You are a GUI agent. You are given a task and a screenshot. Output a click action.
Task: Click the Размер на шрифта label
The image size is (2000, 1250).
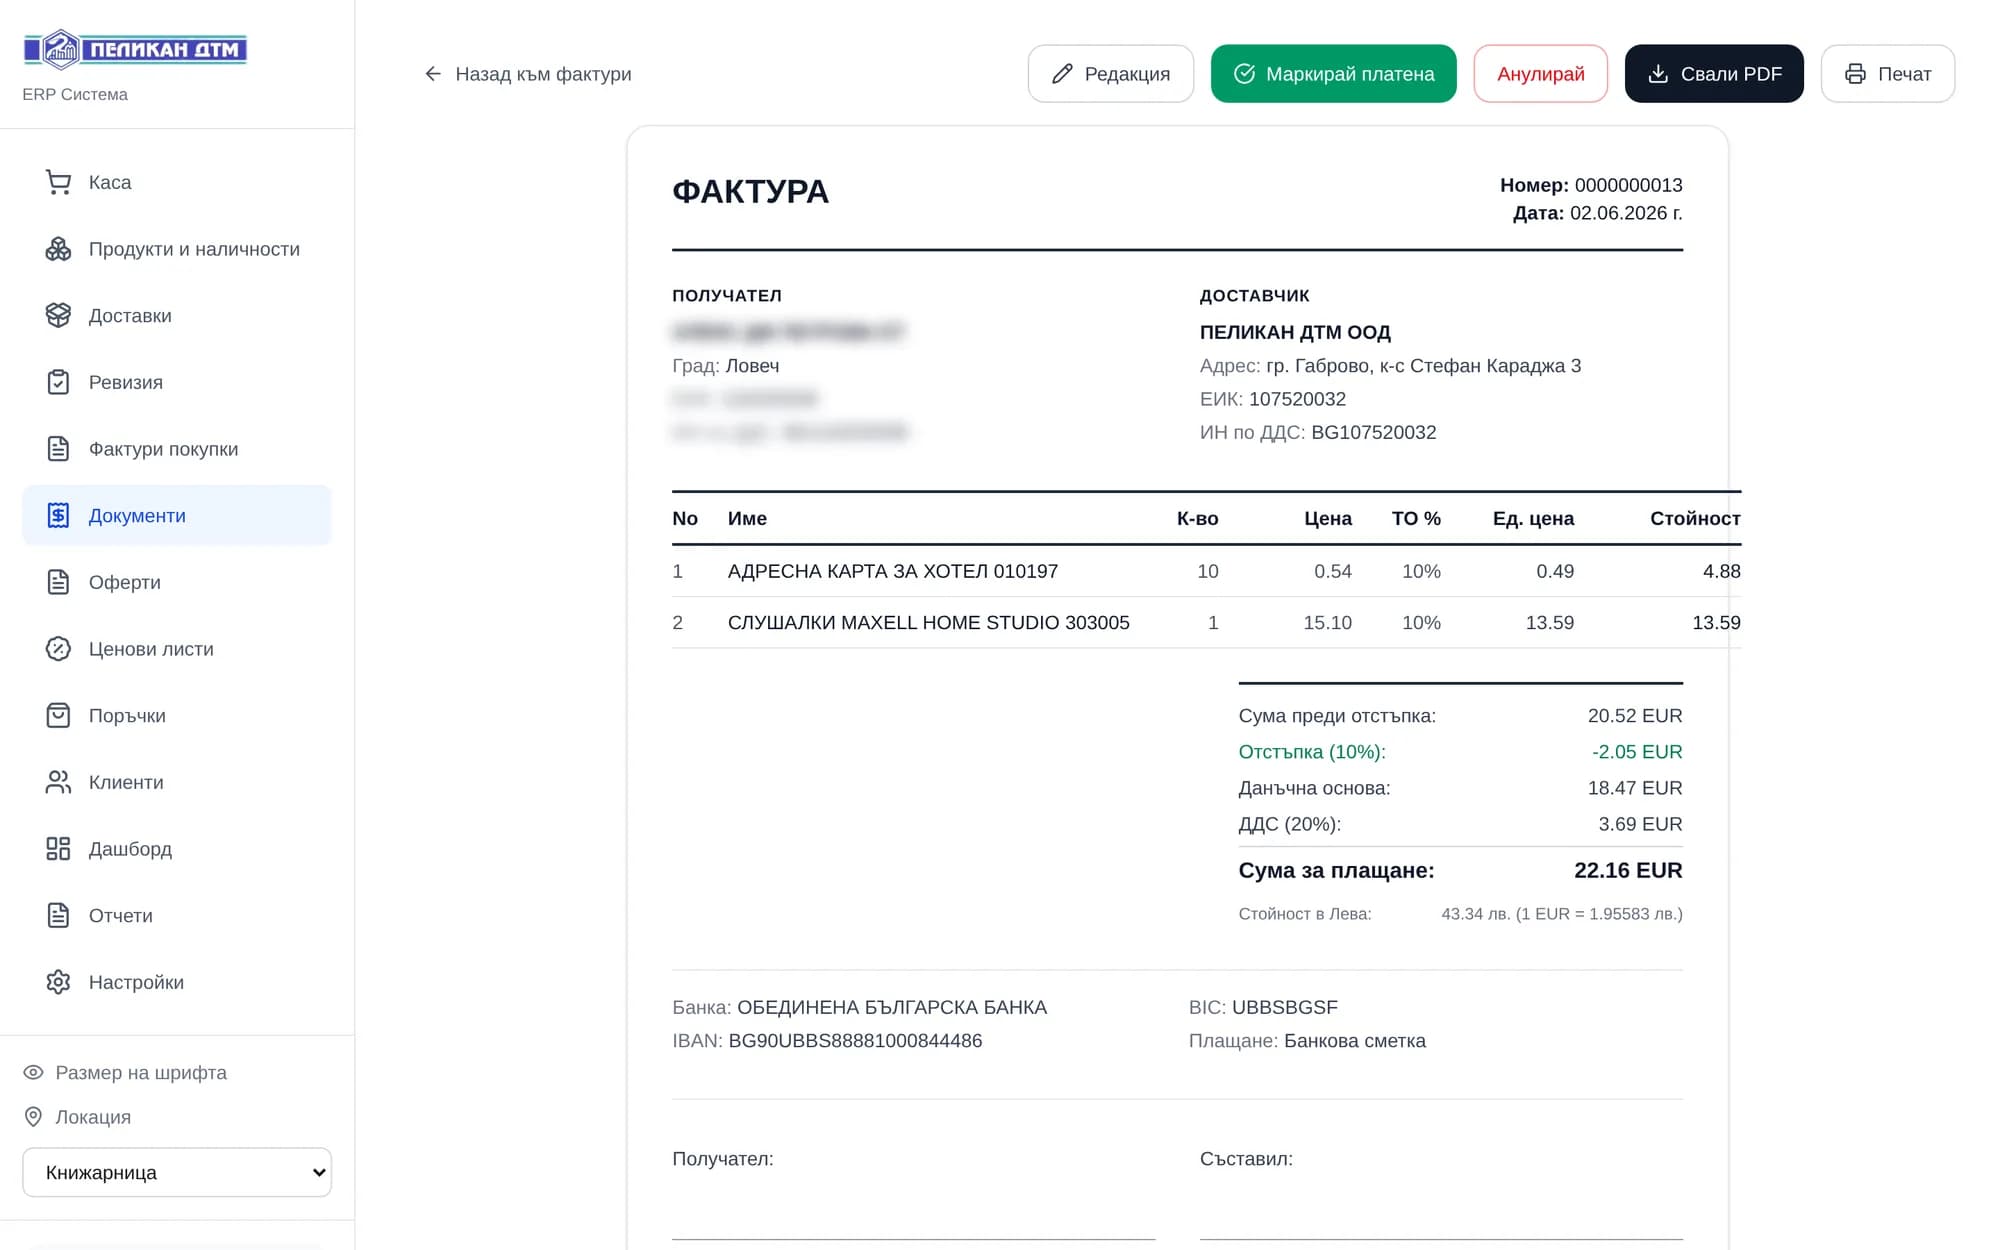(141, 1072)
